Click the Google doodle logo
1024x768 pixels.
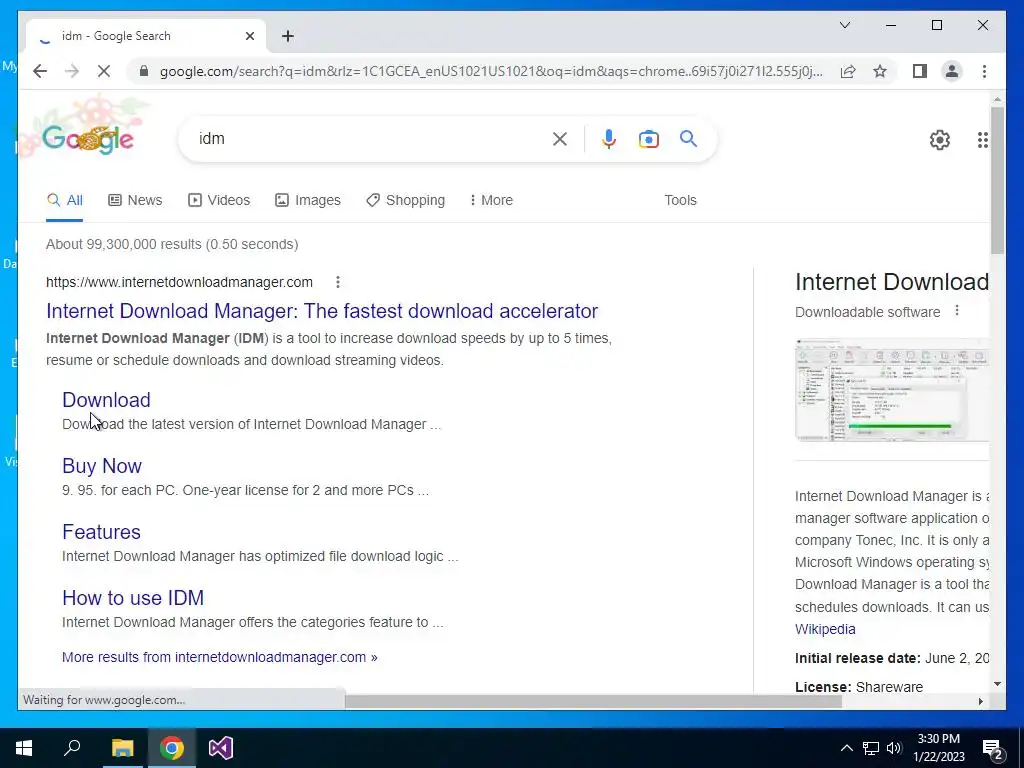point(88,138)
